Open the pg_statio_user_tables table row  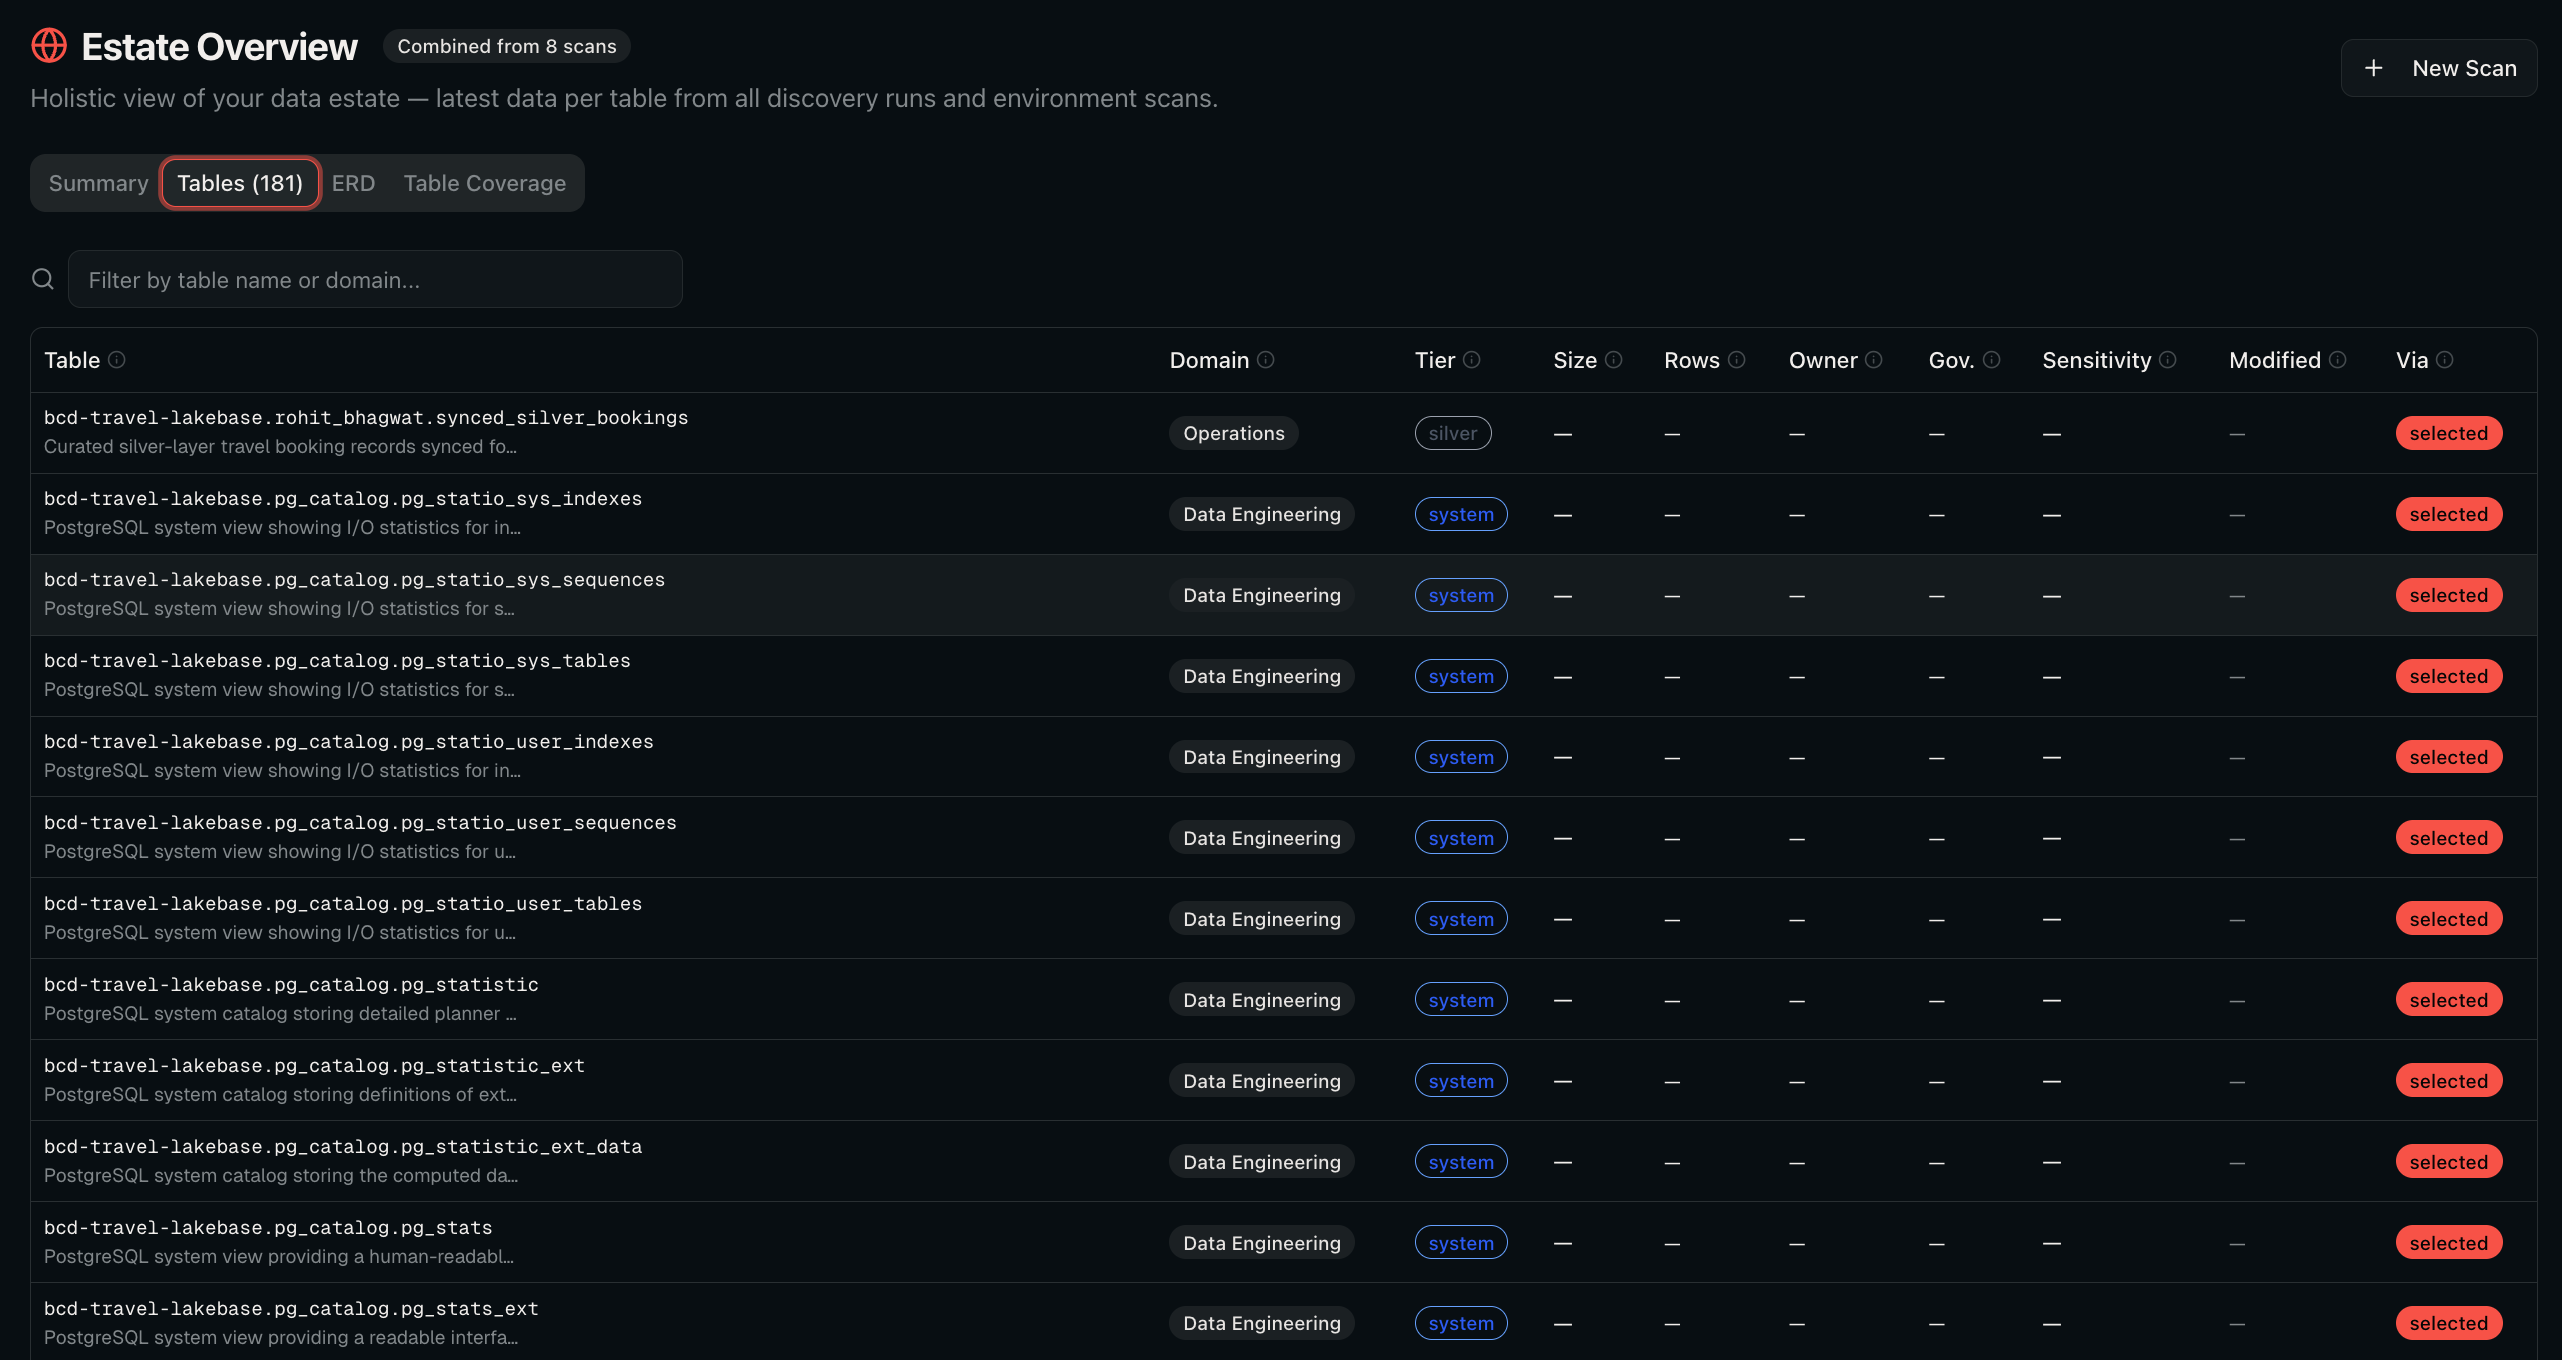(x=1284, y=919)
